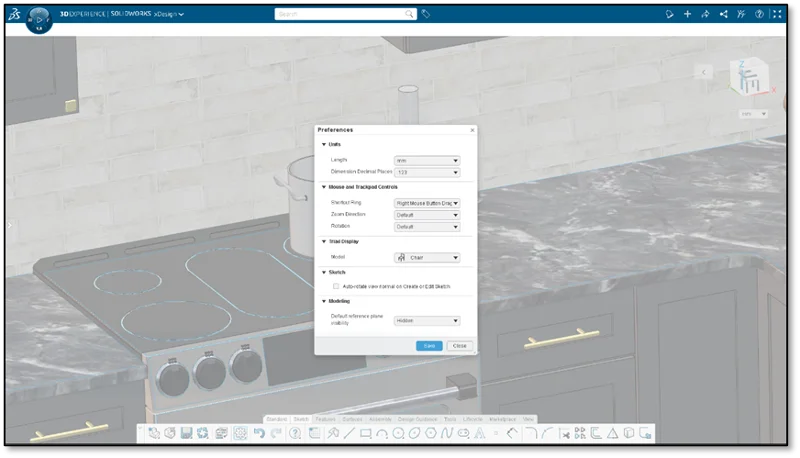Enable Auto-rotate view normal checkbox
800x458 pixels.
(x=335, y=286)
